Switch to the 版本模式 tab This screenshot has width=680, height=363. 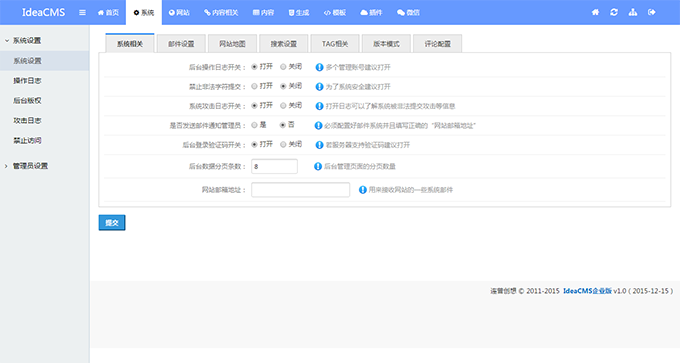point(386,44)
